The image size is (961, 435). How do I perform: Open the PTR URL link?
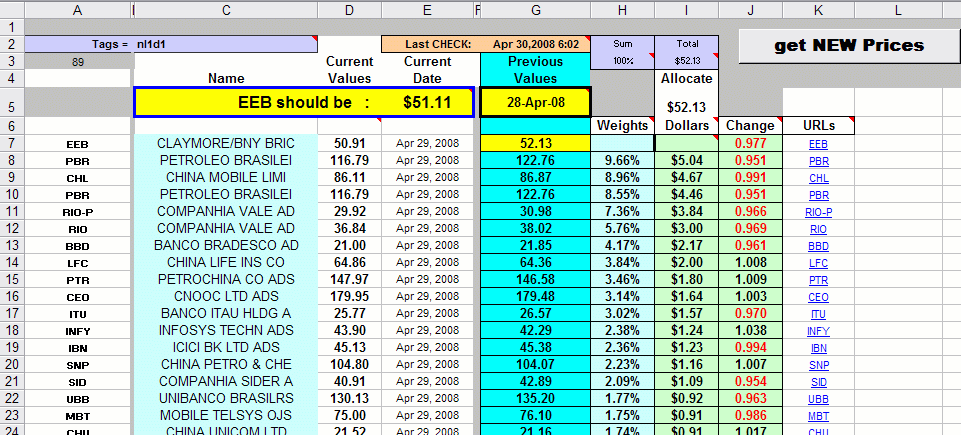pyautogui.click(x=818, y=281)
